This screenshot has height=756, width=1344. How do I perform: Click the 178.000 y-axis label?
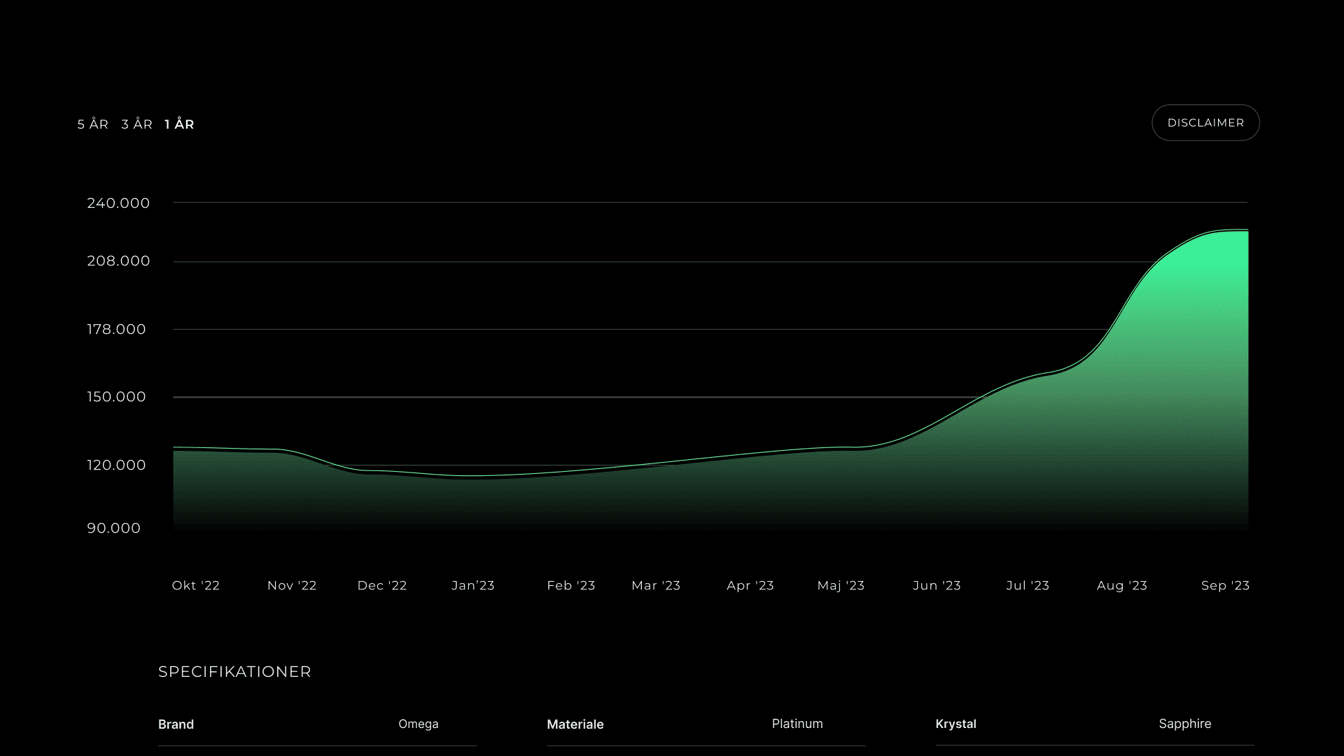(x=116, y=329)
